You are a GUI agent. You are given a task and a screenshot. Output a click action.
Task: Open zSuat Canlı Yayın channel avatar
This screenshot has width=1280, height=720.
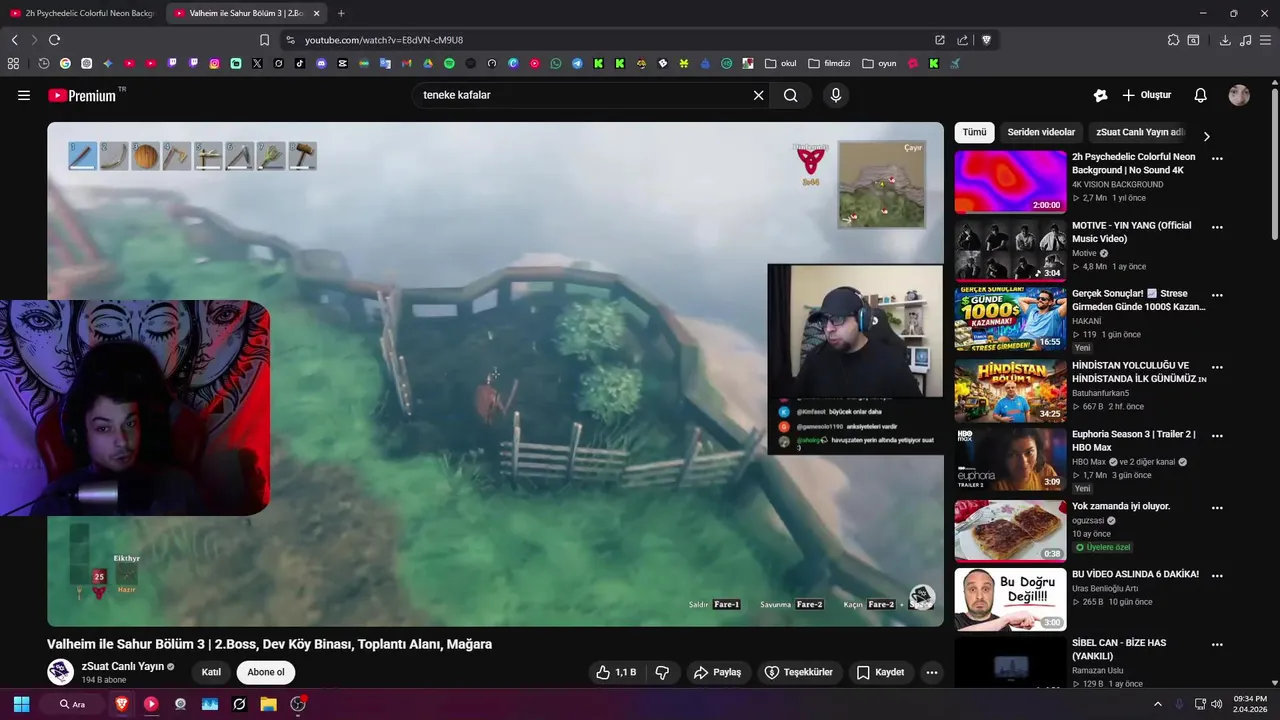pyautogui.click(x=60, y=672)
